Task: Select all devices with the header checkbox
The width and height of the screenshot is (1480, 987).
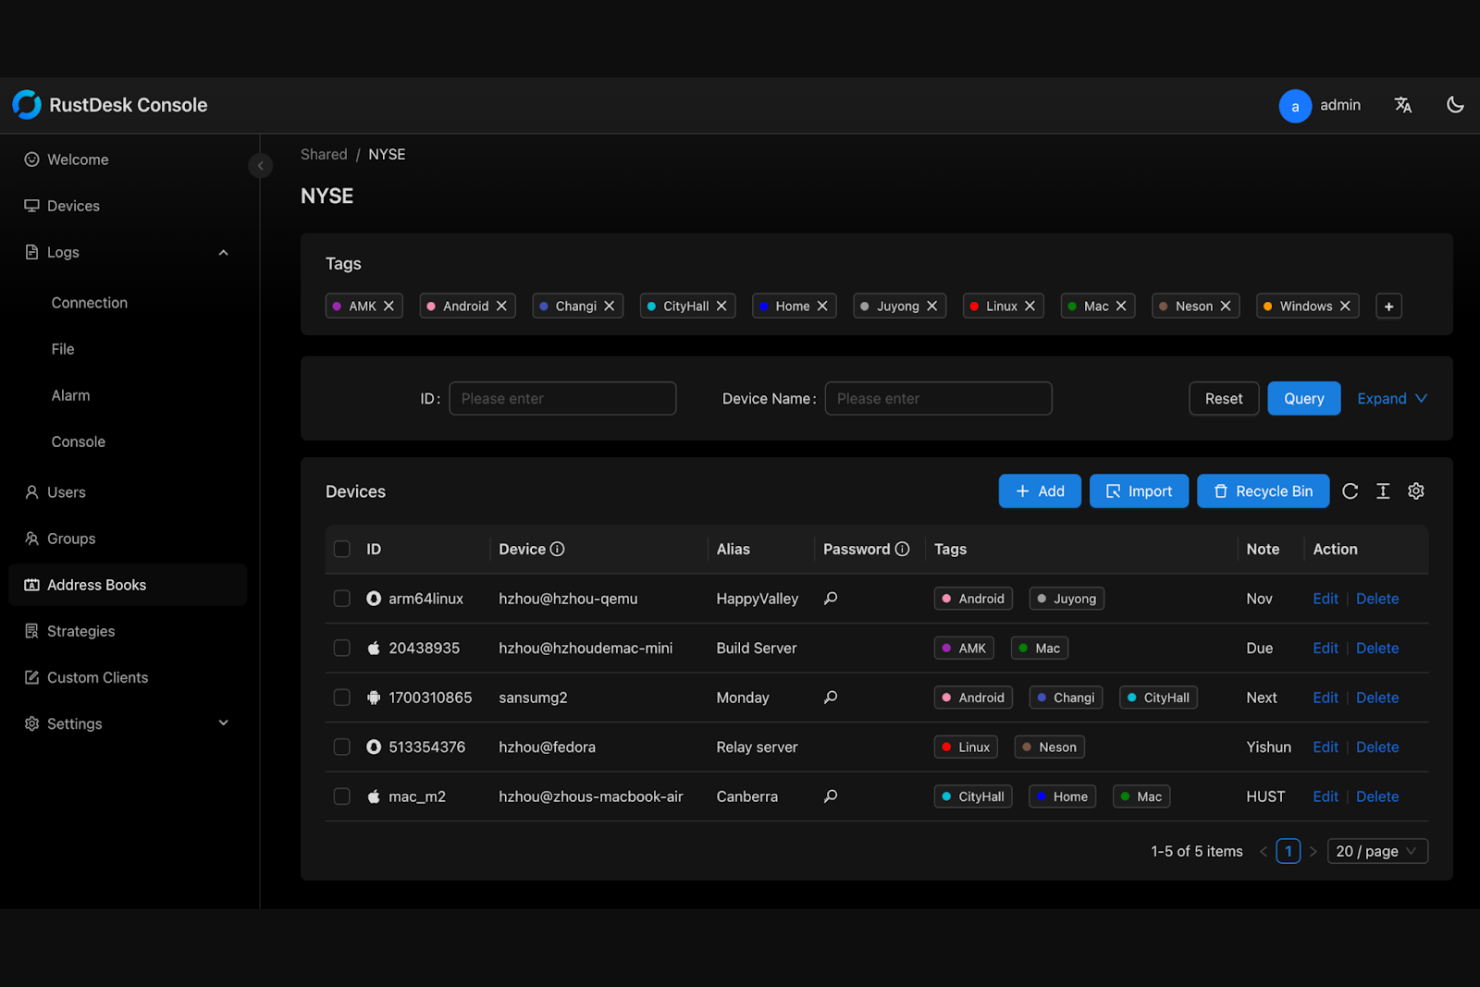Action: [342, 549]
